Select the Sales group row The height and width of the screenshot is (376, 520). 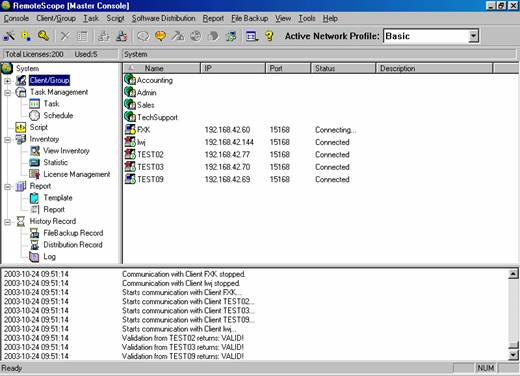coord(146,105)
